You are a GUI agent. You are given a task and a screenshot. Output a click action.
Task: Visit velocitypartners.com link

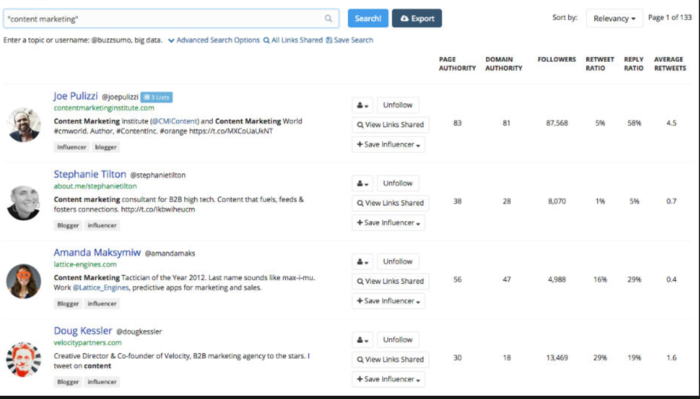pos(88,343)
